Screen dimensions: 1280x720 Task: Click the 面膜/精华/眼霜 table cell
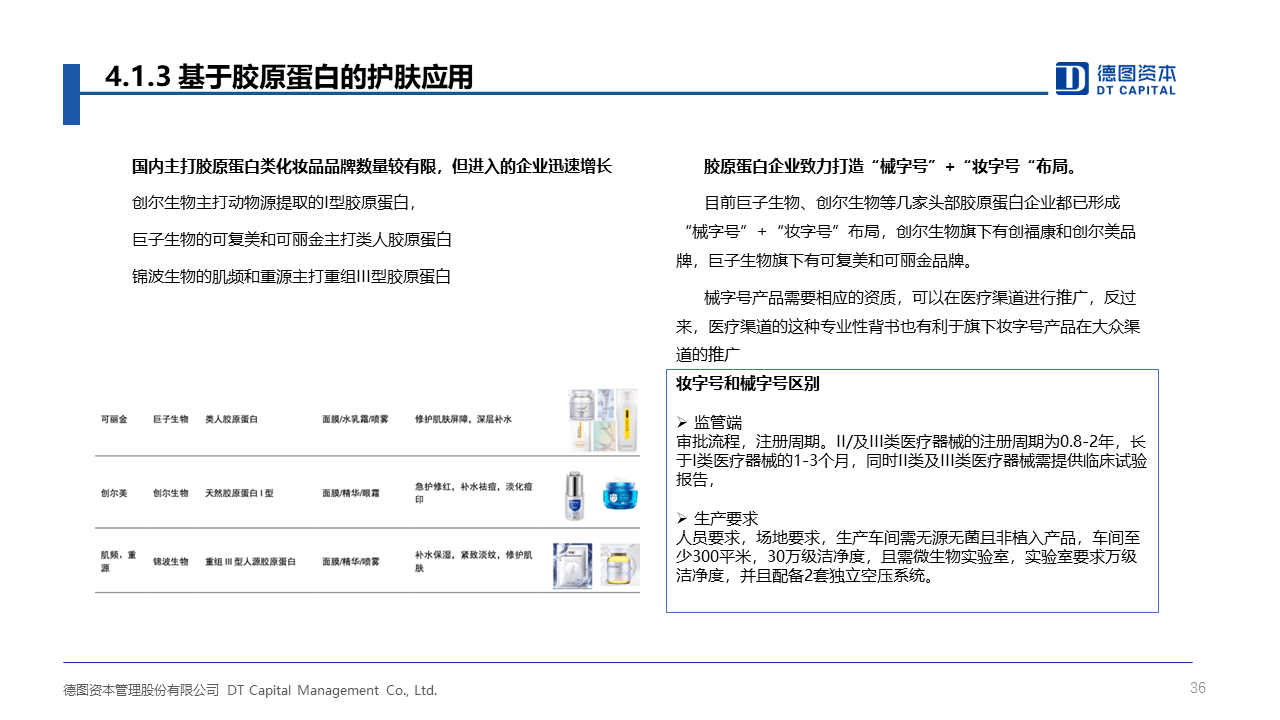click(351, 493)
